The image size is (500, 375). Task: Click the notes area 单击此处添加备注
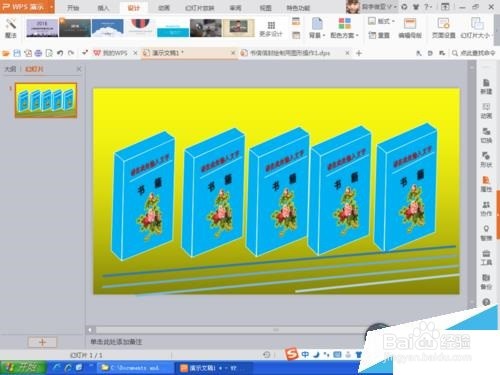[116, 342]
